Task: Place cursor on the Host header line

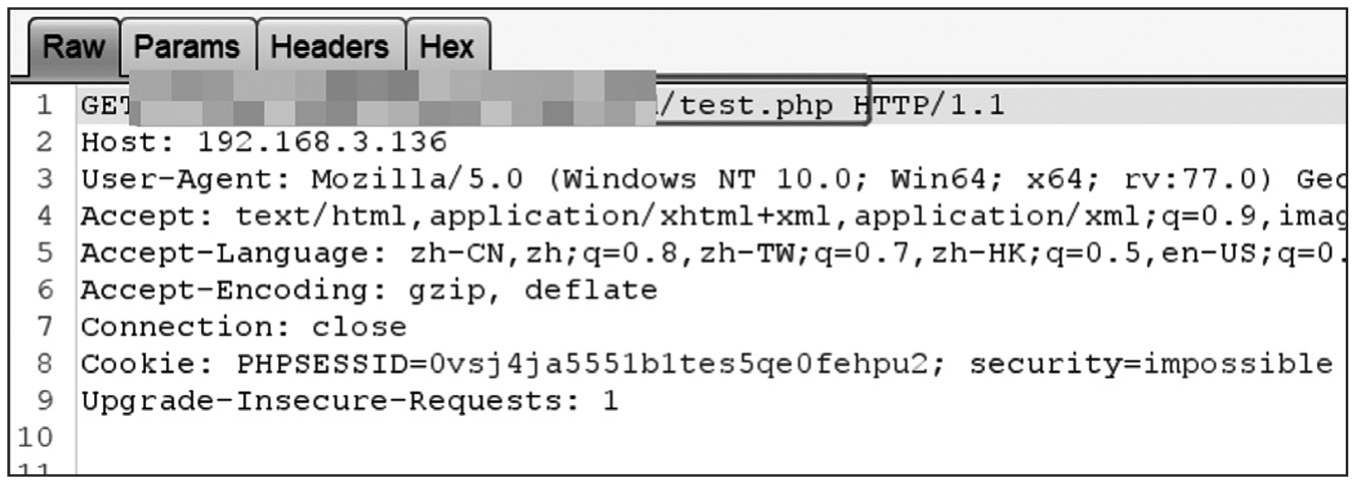Action: point(264,142)
